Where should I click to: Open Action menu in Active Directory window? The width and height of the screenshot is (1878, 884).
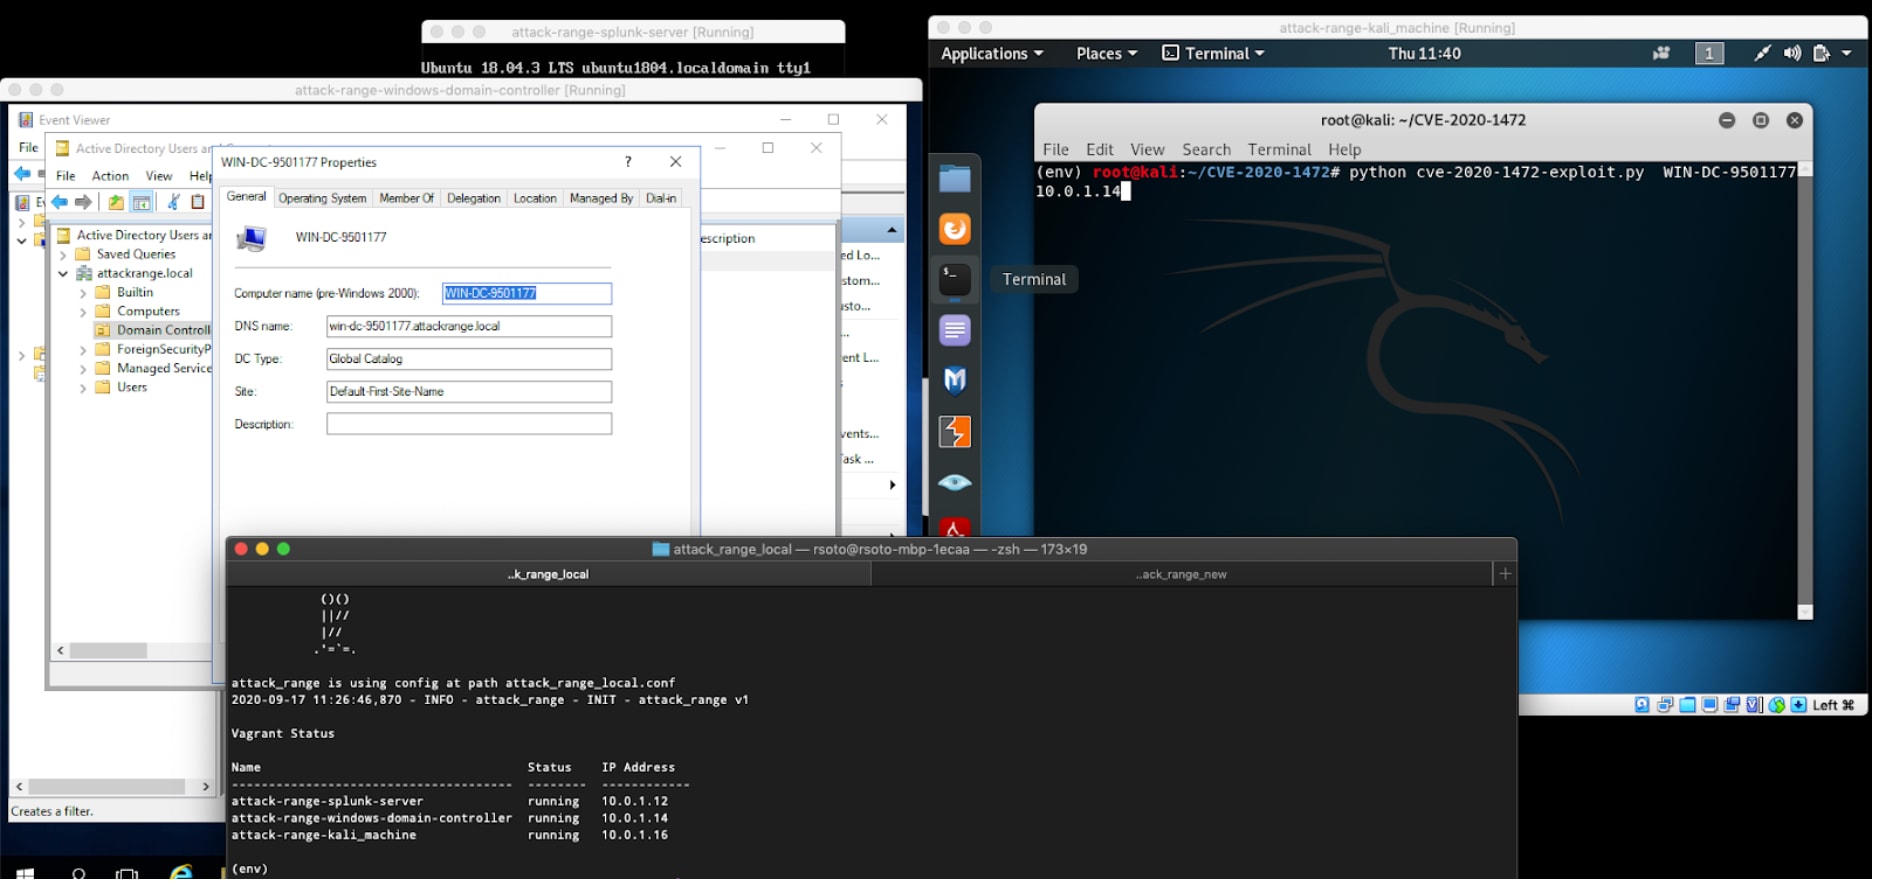110,176
